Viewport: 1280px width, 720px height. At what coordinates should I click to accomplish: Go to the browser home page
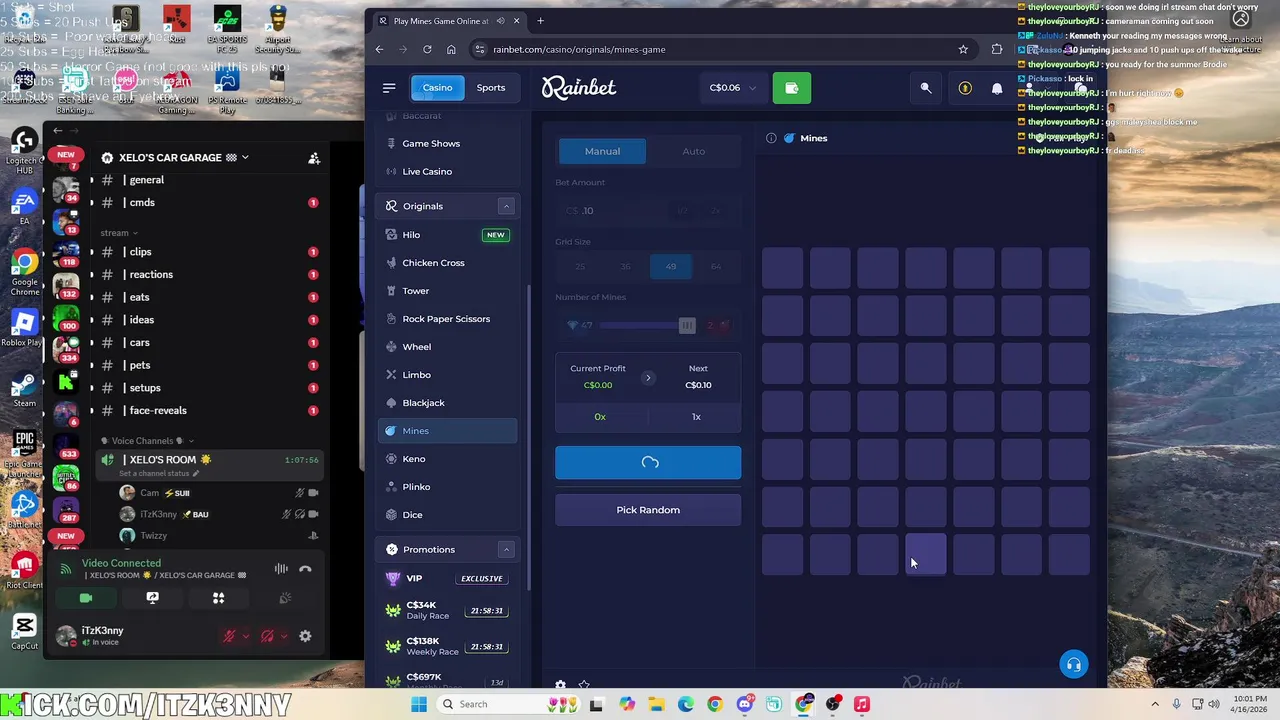(x=451, y=49)
